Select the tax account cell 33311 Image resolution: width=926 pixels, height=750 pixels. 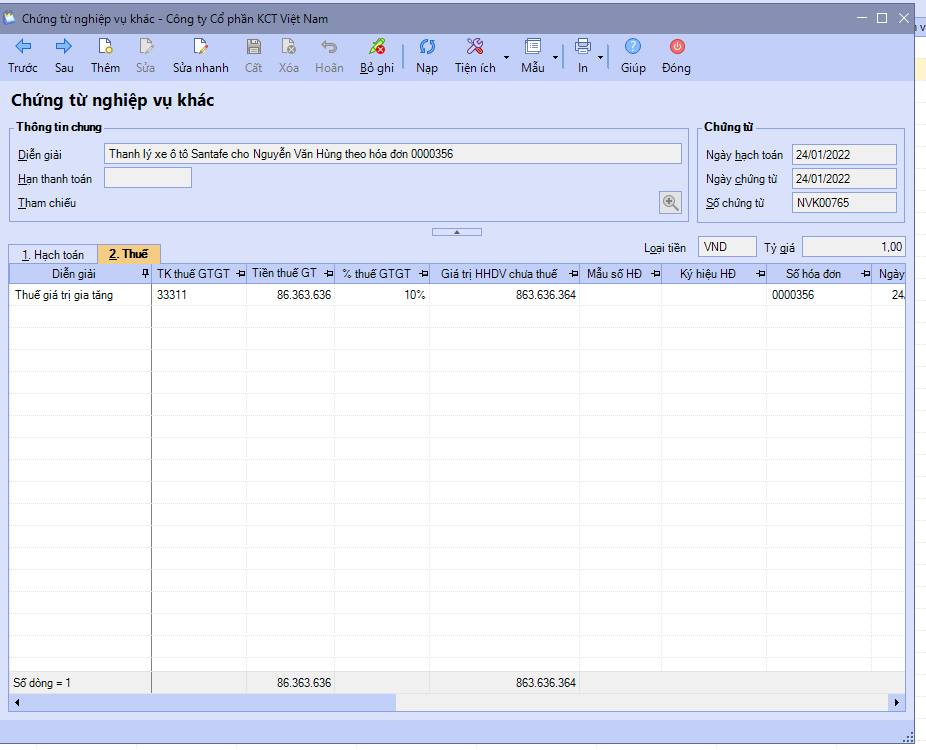point(199,295)
